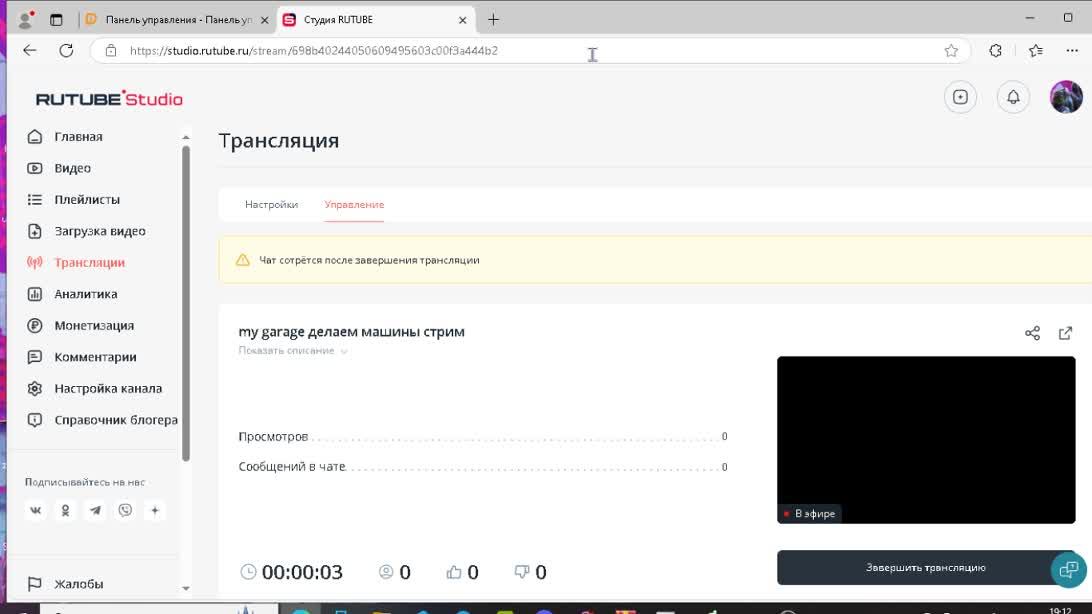Screen dimensions: 1092x614
Task: Click the address bar URL
Action: (313, 51)
